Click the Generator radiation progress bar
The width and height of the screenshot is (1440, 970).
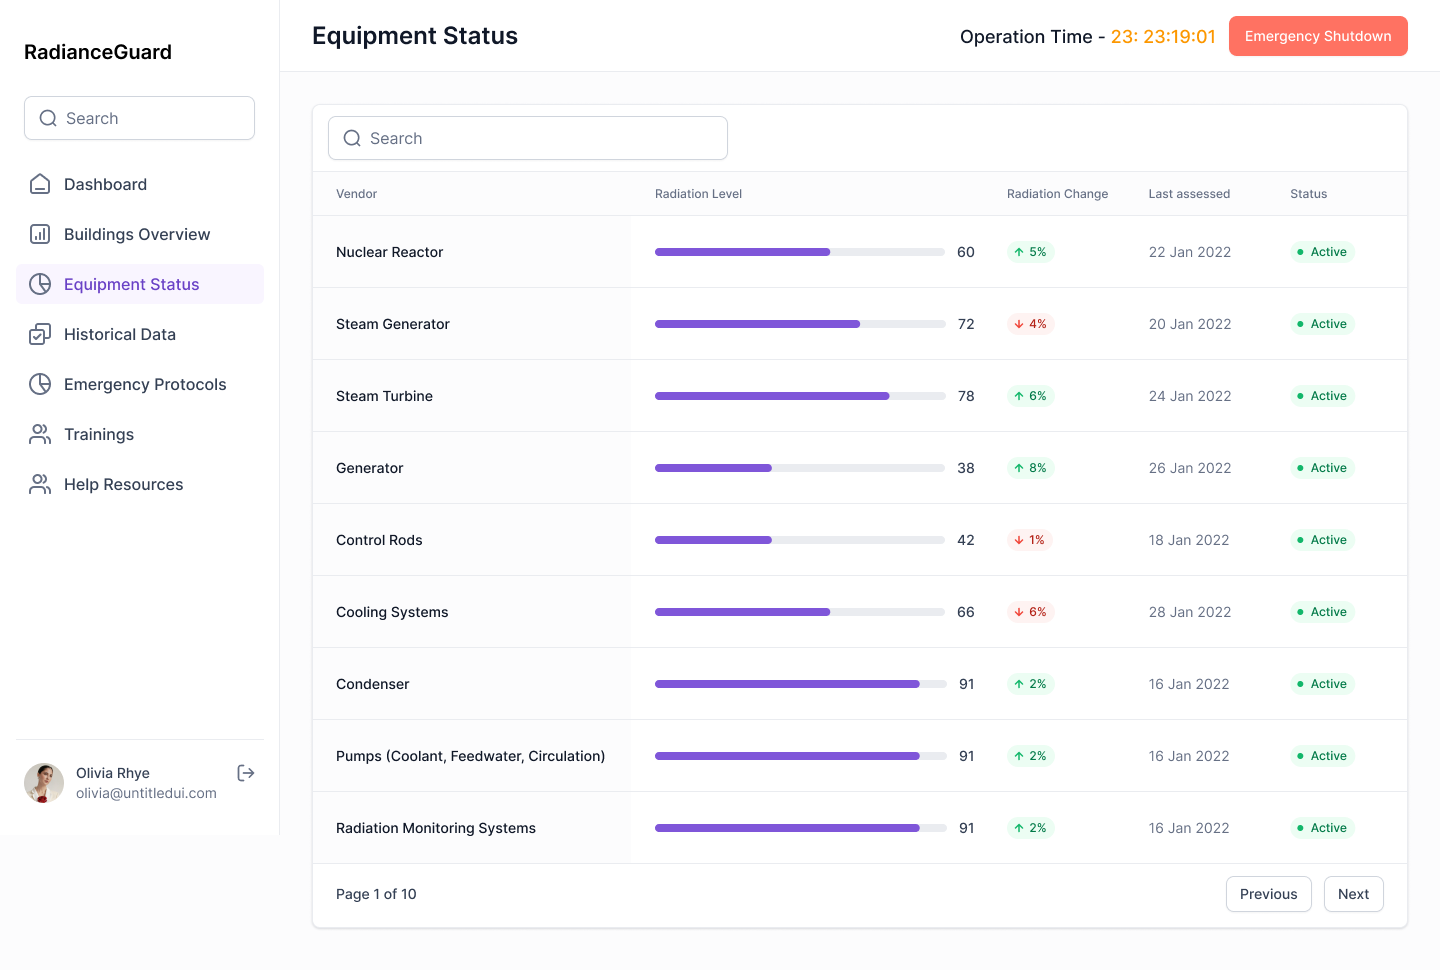[799, 468]
